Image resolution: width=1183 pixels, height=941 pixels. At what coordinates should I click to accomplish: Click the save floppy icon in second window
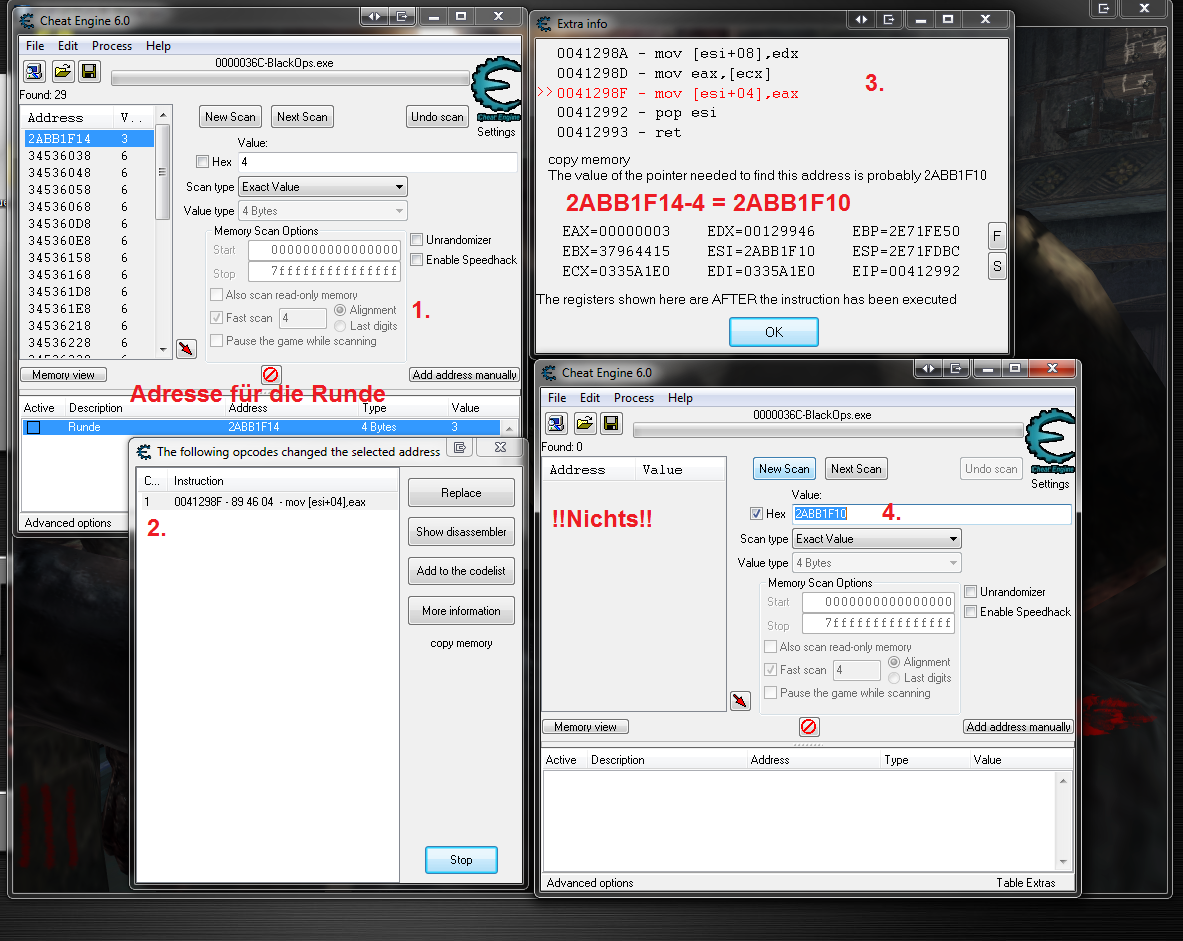tap(611, 423)
